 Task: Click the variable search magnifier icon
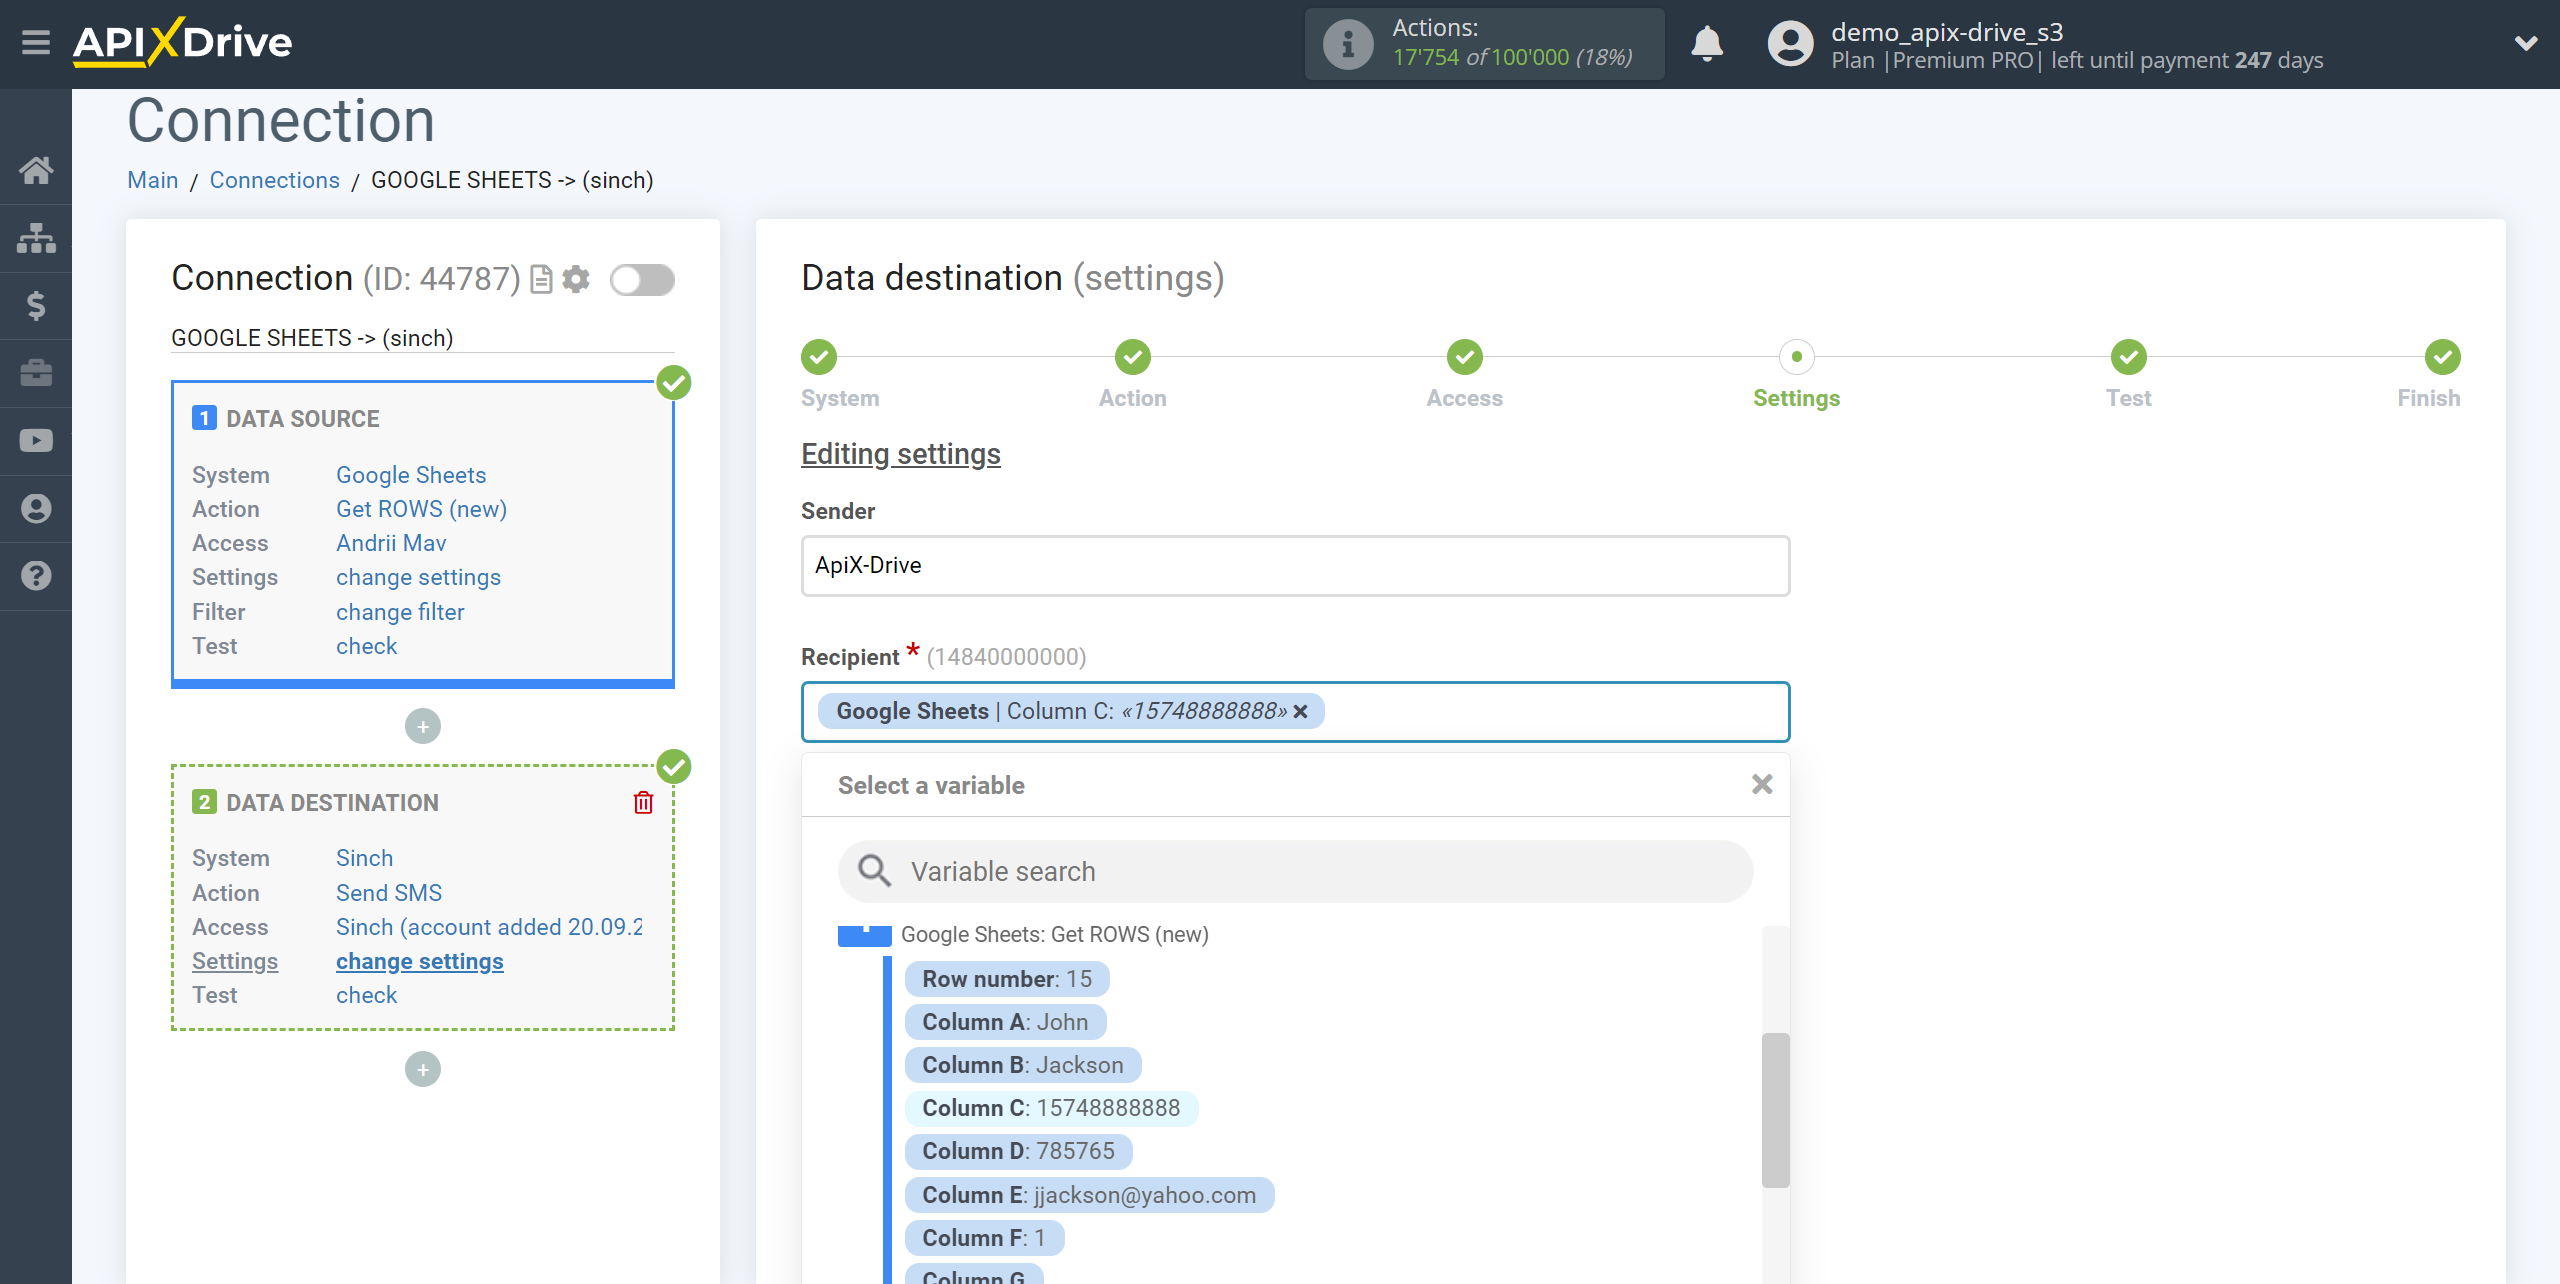click(874, 870)
